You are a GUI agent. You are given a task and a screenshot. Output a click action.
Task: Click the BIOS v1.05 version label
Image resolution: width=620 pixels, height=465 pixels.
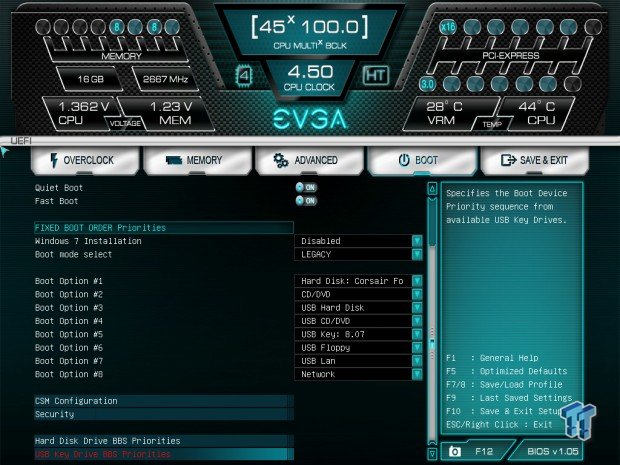(x=553, y=451)
